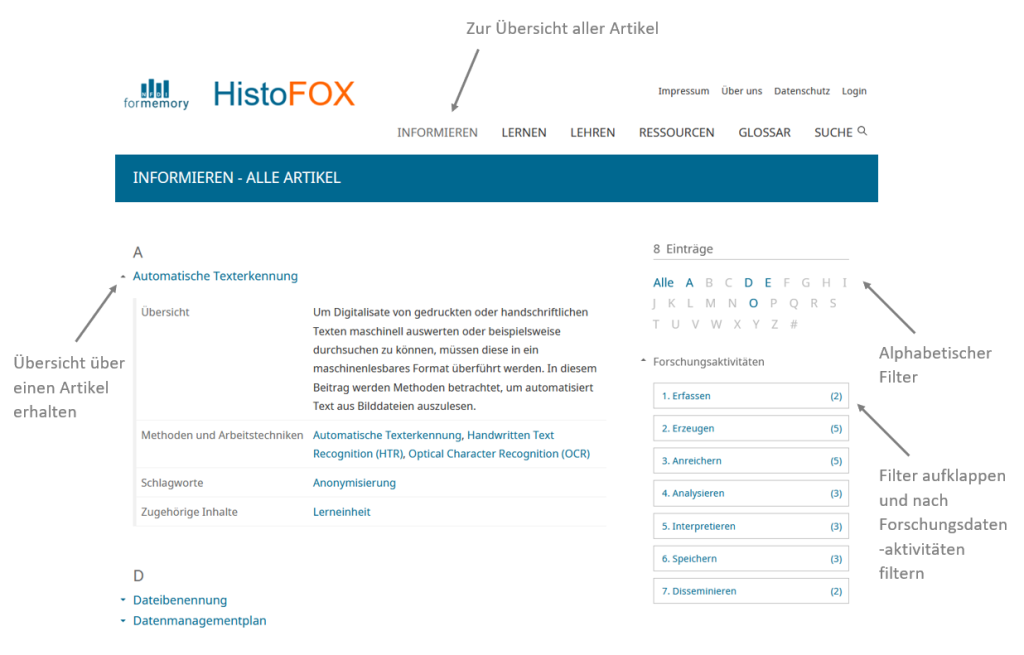Screen dimensions: 1024x655
Task: Expand the Dateibenennung article
Action: pos(123,600)
